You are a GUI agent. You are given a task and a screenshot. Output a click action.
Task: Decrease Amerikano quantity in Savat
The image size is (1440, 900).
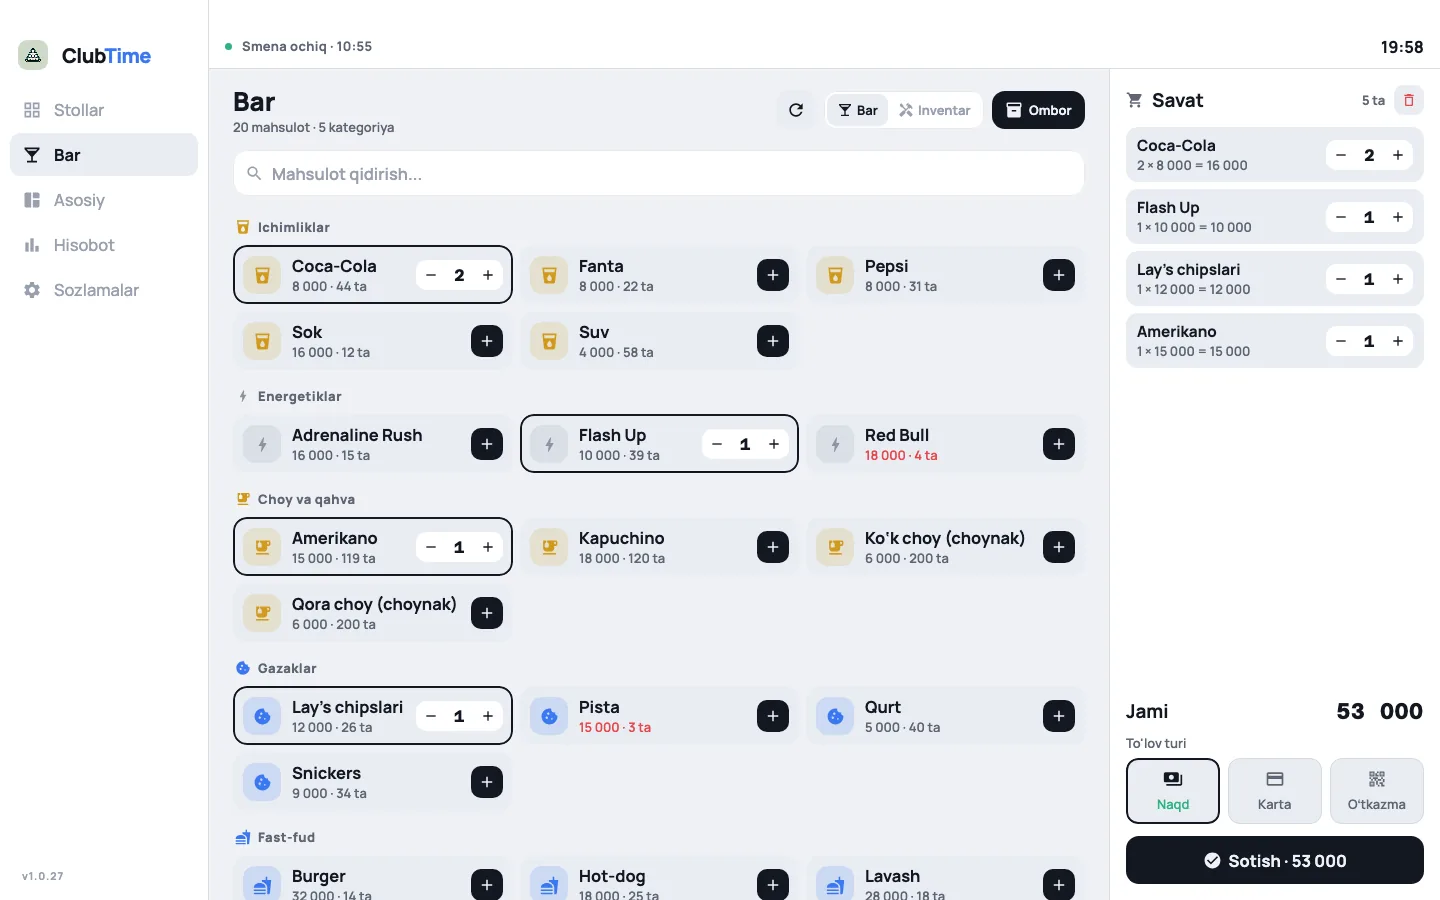pyautogui.click(x=1341, y=341)
